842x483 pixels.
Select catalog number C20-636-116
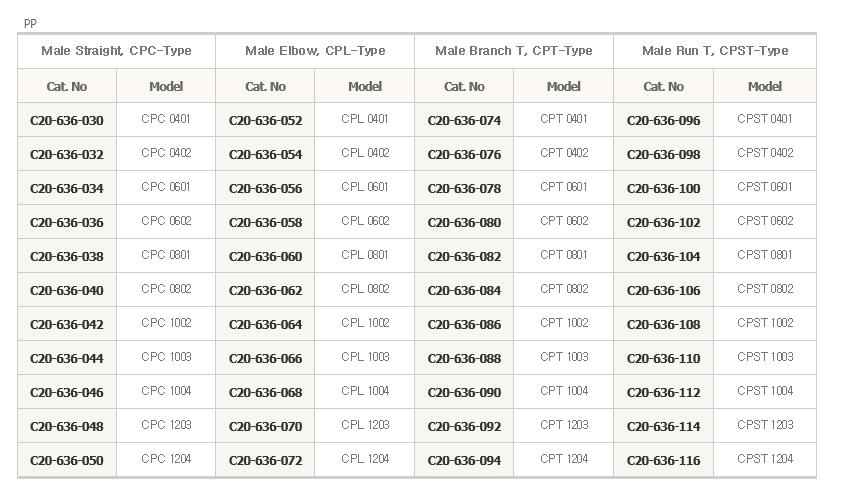(663, 460)
